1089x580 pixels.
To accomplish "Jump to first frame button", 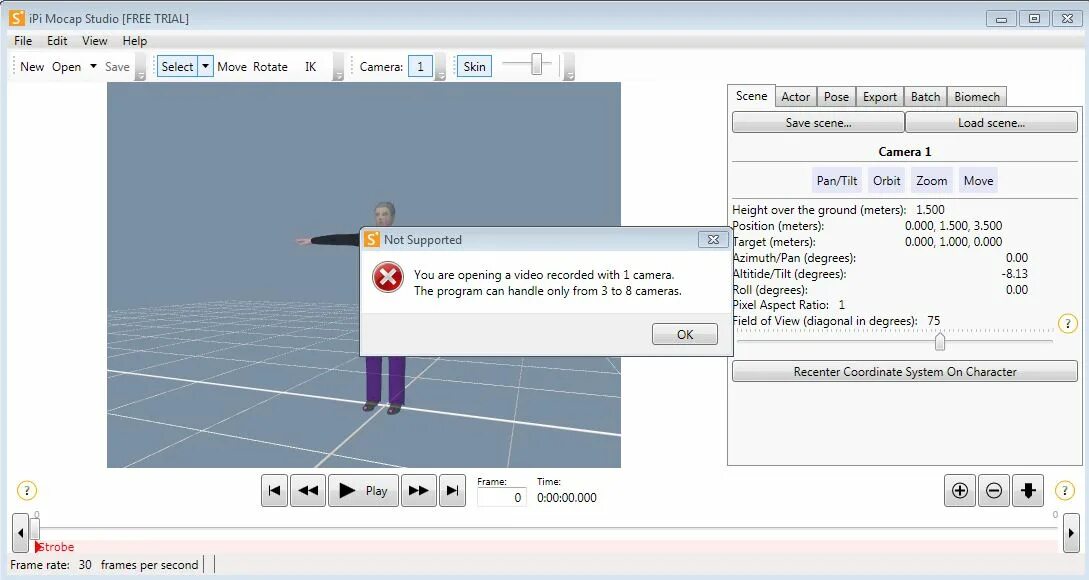I will pos(274,491).
